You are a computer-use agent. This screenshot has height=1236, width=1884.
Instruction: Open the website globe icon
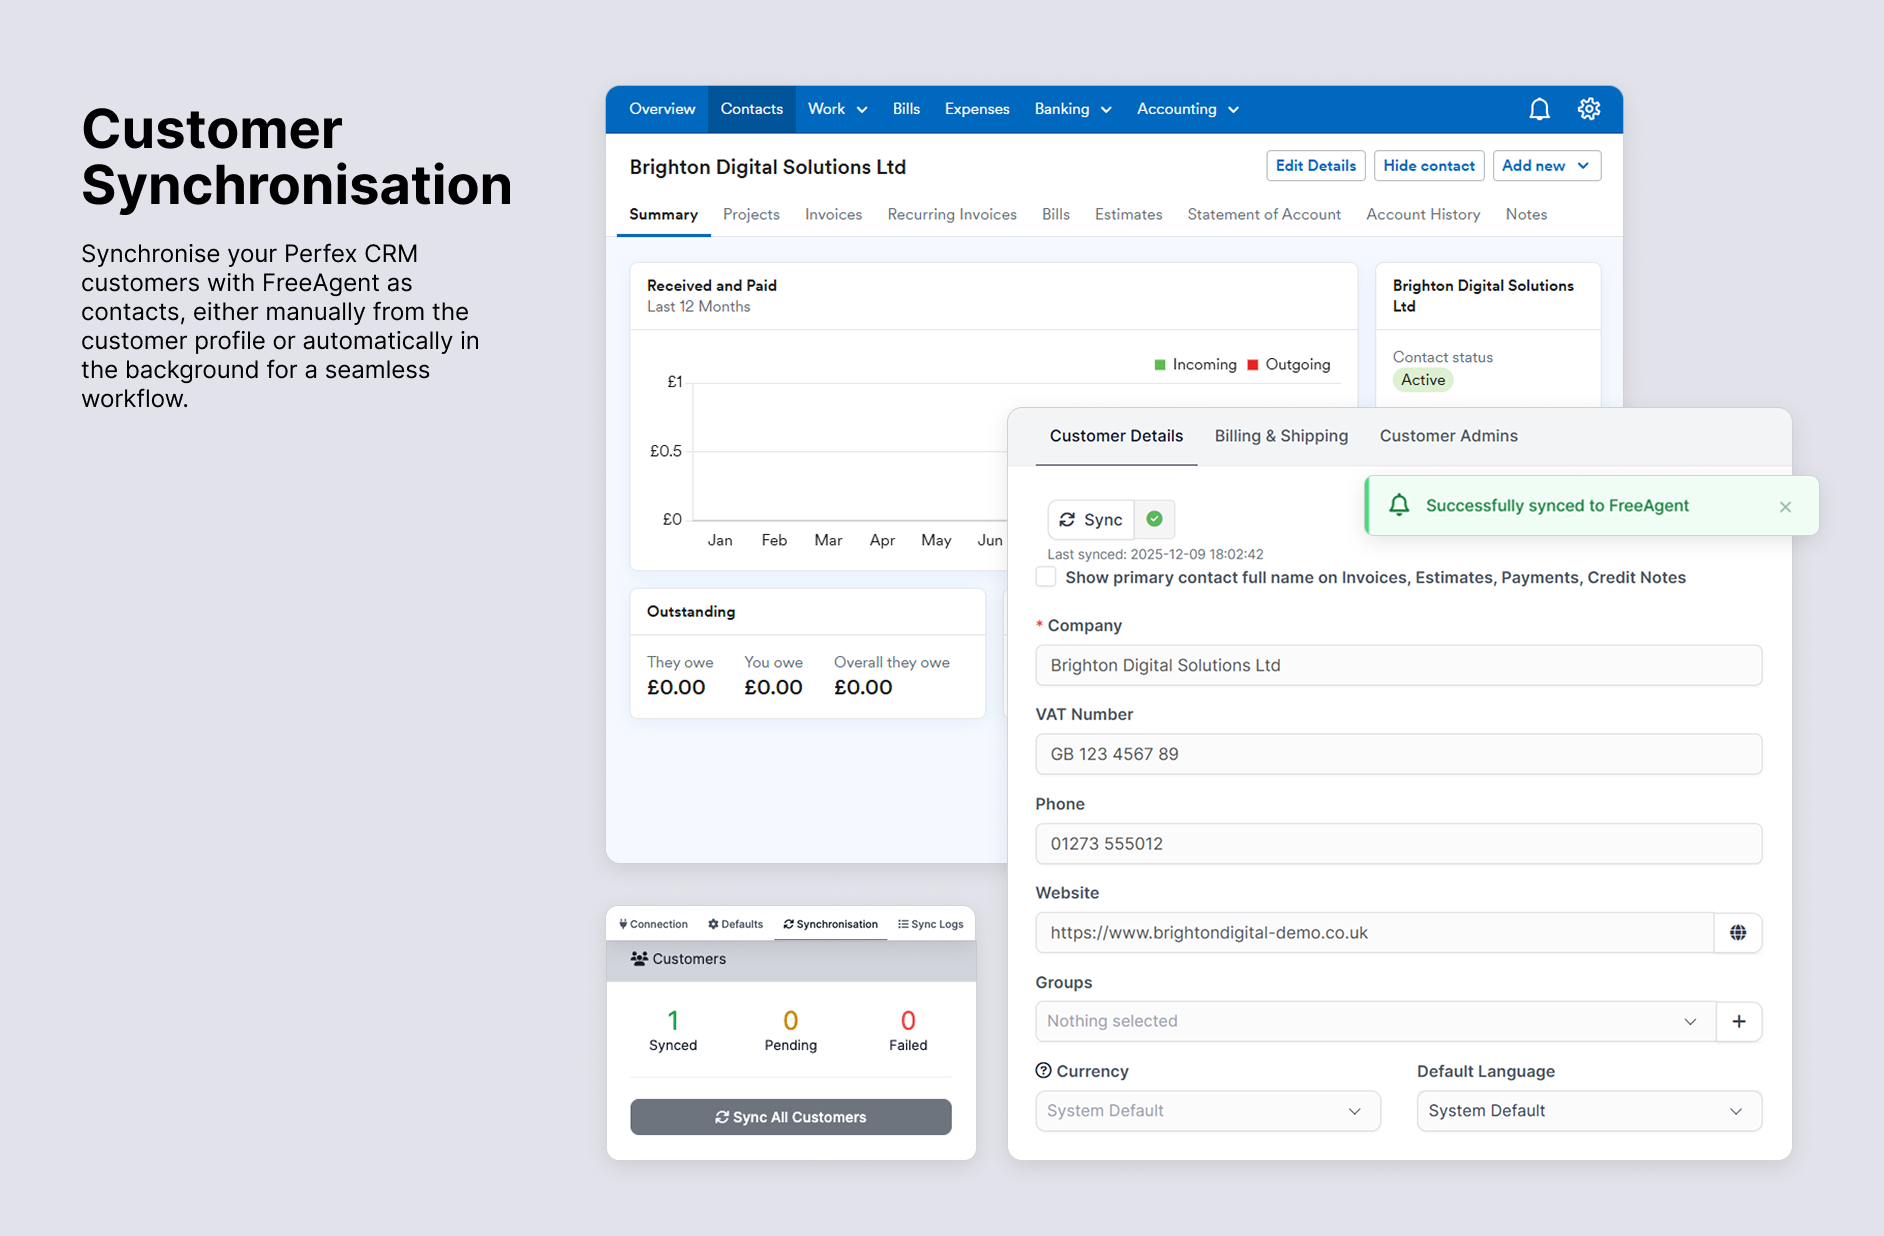click(1739, 932)
